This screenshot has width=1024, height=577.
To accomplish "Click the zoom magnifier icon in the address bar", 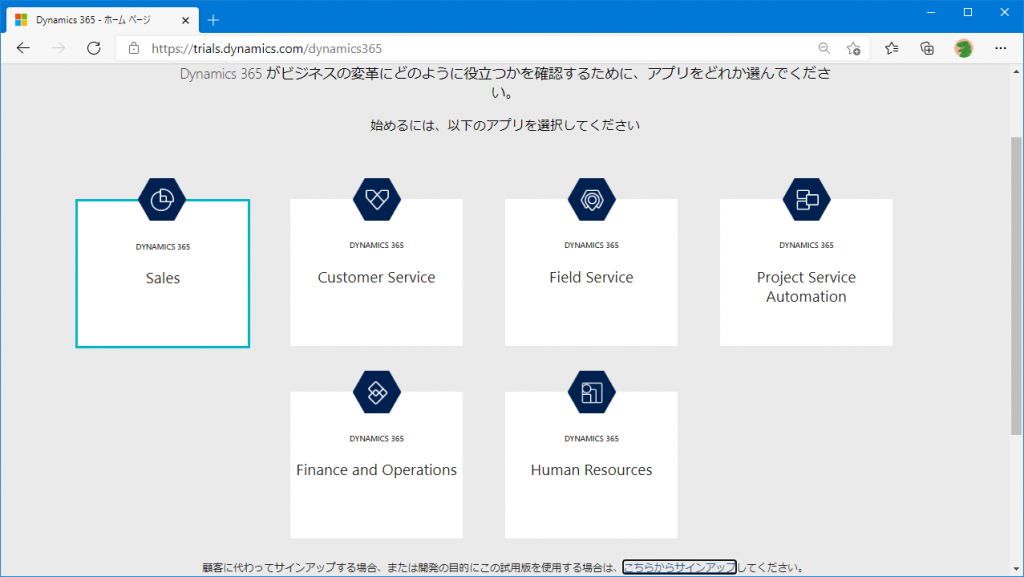I will (x=824, y=48).
